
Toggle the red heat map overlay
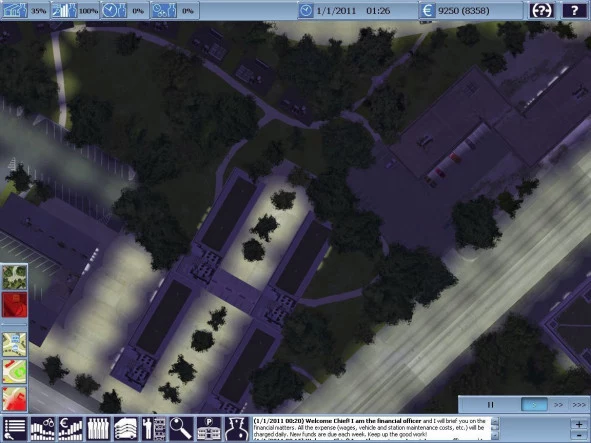pos(14,305)
